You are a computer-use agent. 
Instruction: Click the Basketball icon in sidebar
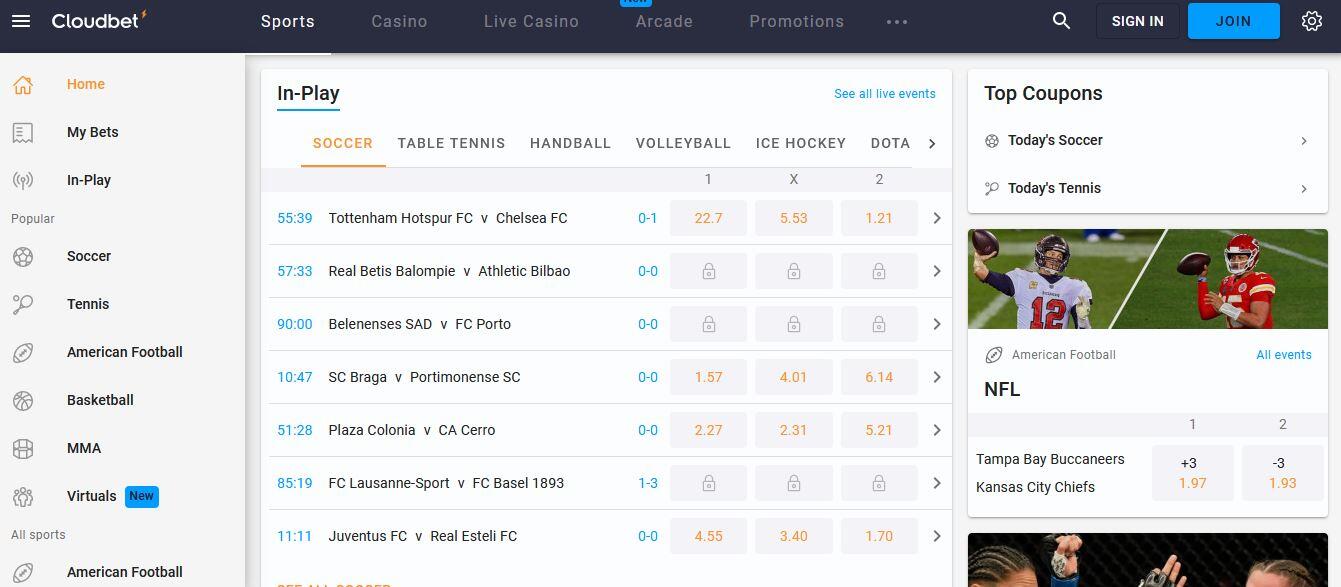coord(23,401)
